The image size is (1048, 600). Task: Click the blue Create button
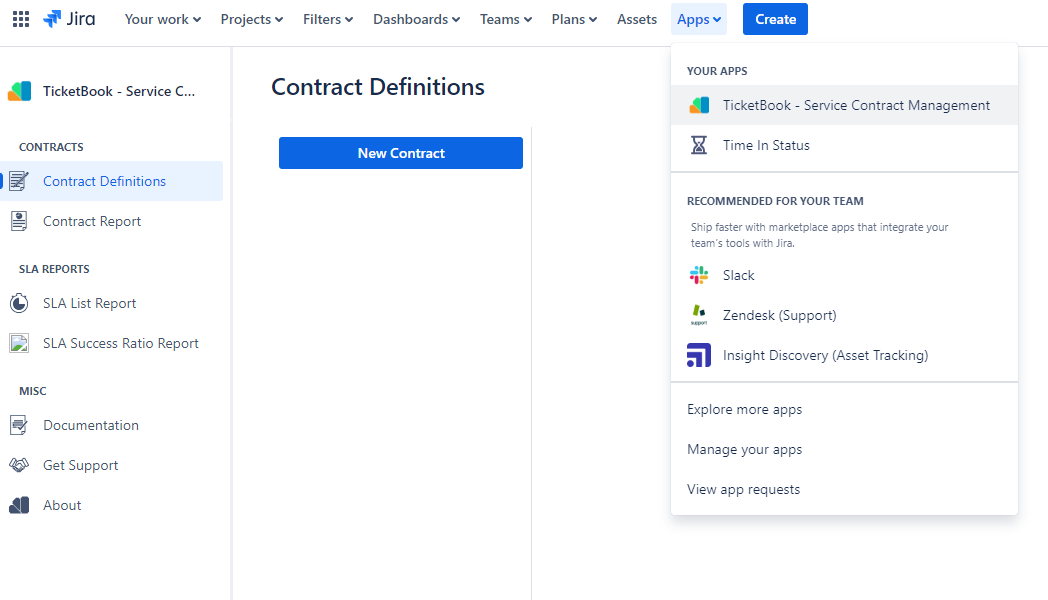coord(775,19)
